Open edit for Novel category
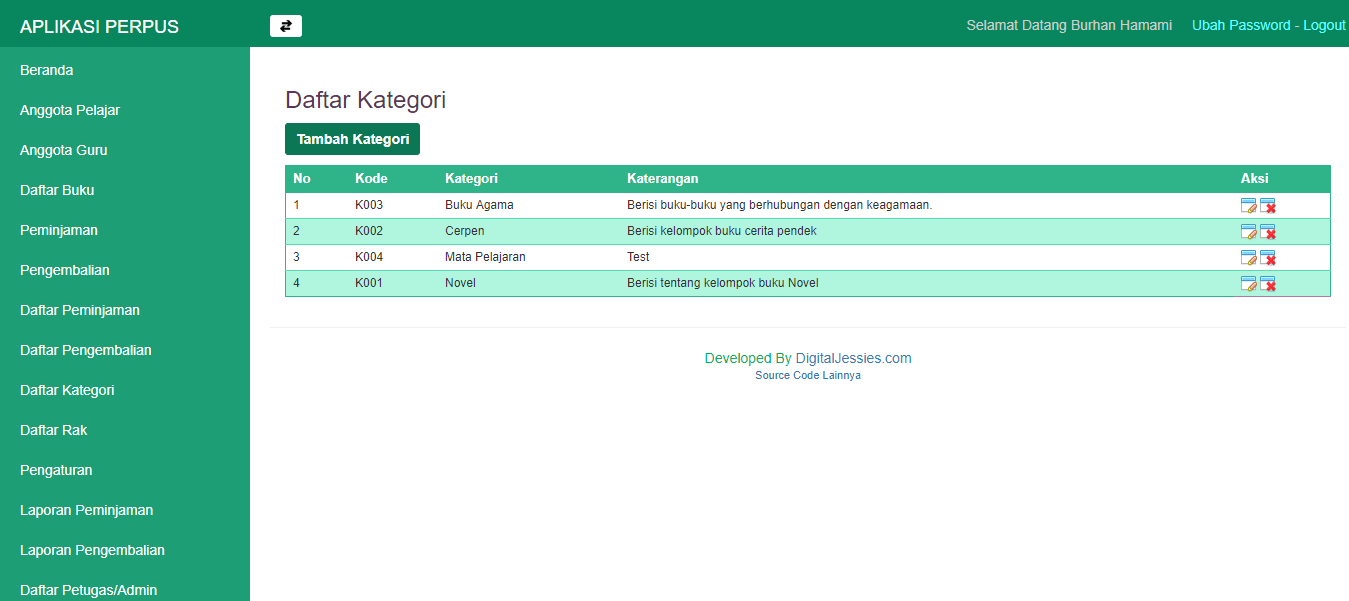1349x601 pixels. 1248,284
